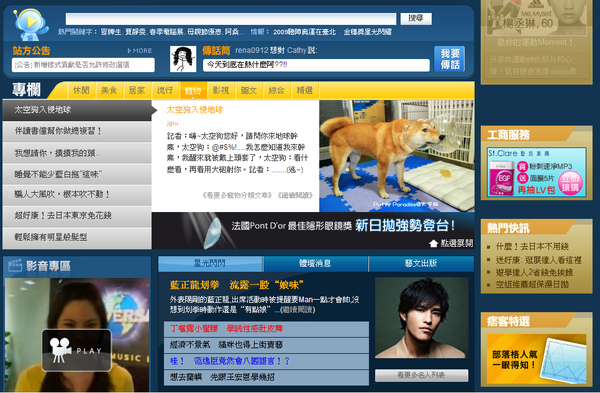This screenshot has height=393, width=600.
Task: Click the blue robot mascot logo
Action: pos(31,24)
